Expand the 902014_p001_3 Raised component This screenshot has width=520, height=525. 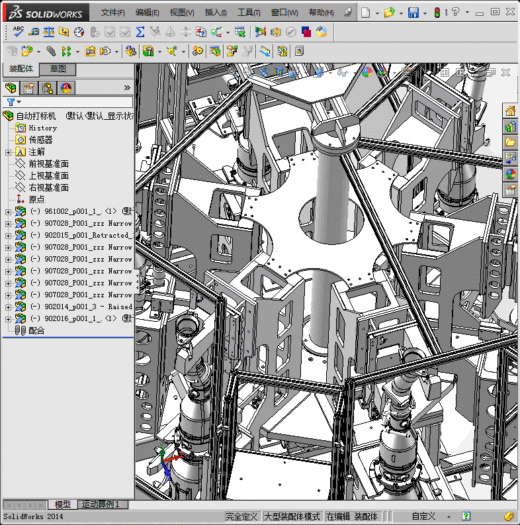click(x=8, y=307)
